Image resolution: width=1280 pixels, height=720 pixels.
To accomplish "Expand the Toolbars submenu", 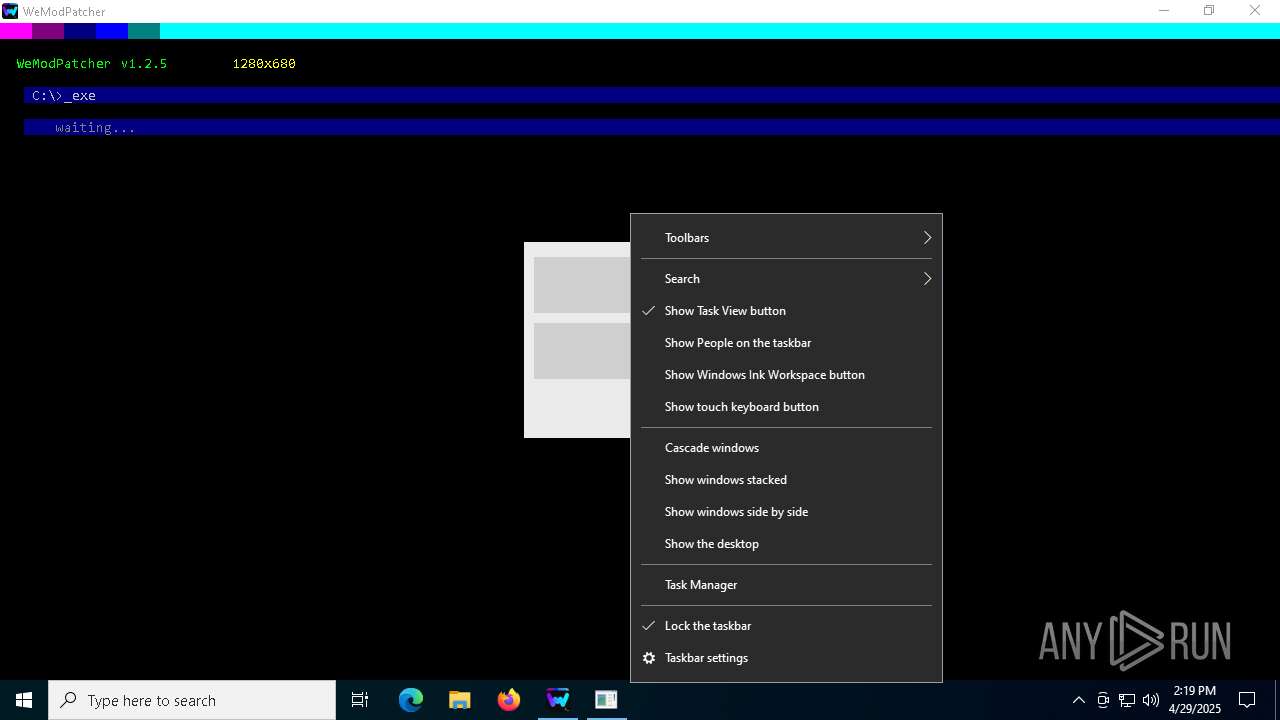I will tap(786, 238).
